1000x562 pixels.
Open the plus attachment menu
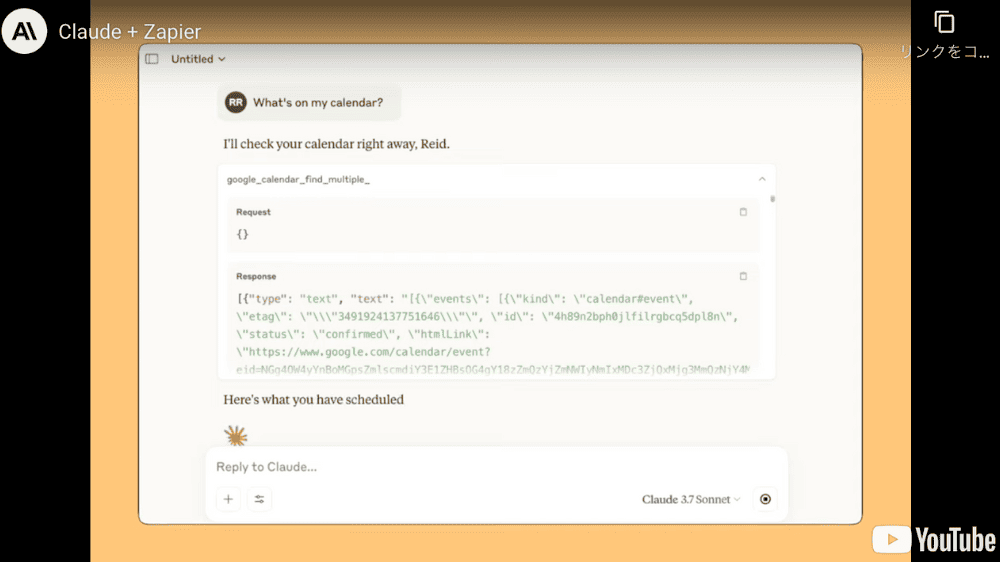click(228, 499)
